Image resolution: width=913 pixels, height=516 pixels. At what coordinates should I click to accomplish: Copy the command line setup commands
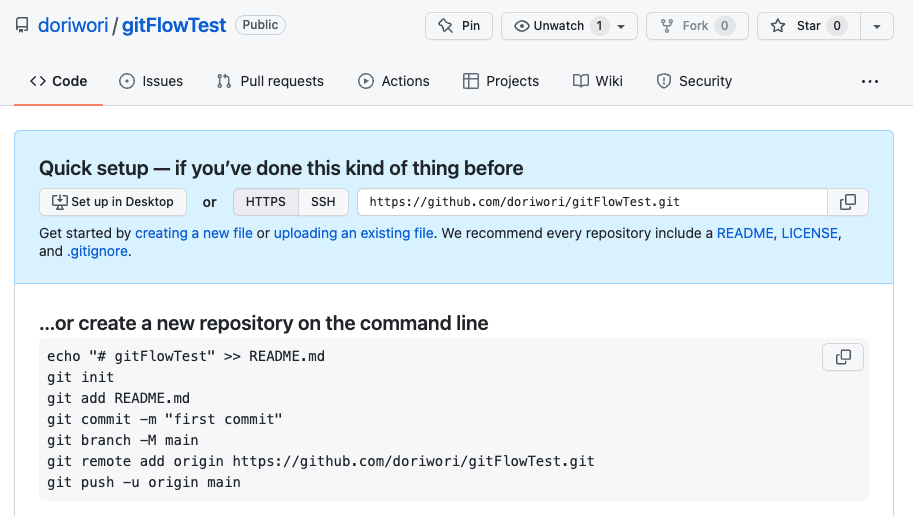tap(843, 357)
